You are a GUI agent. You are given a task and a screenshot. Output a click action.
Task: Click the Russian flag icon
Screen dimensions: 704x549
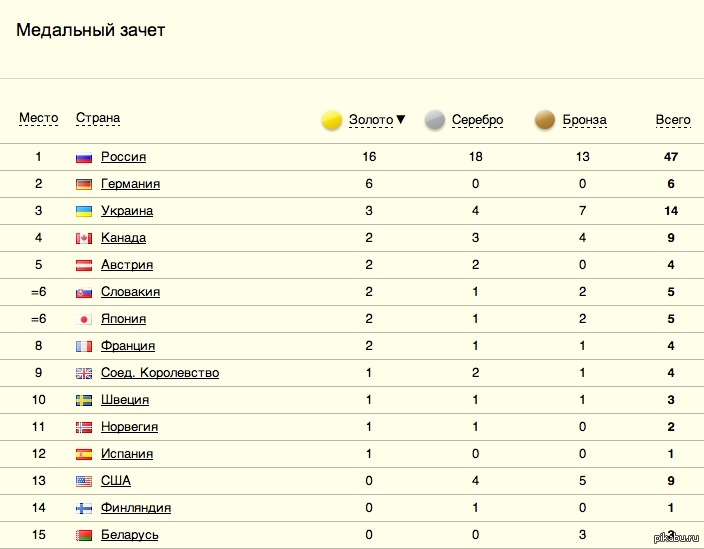[x=84, y=158]
